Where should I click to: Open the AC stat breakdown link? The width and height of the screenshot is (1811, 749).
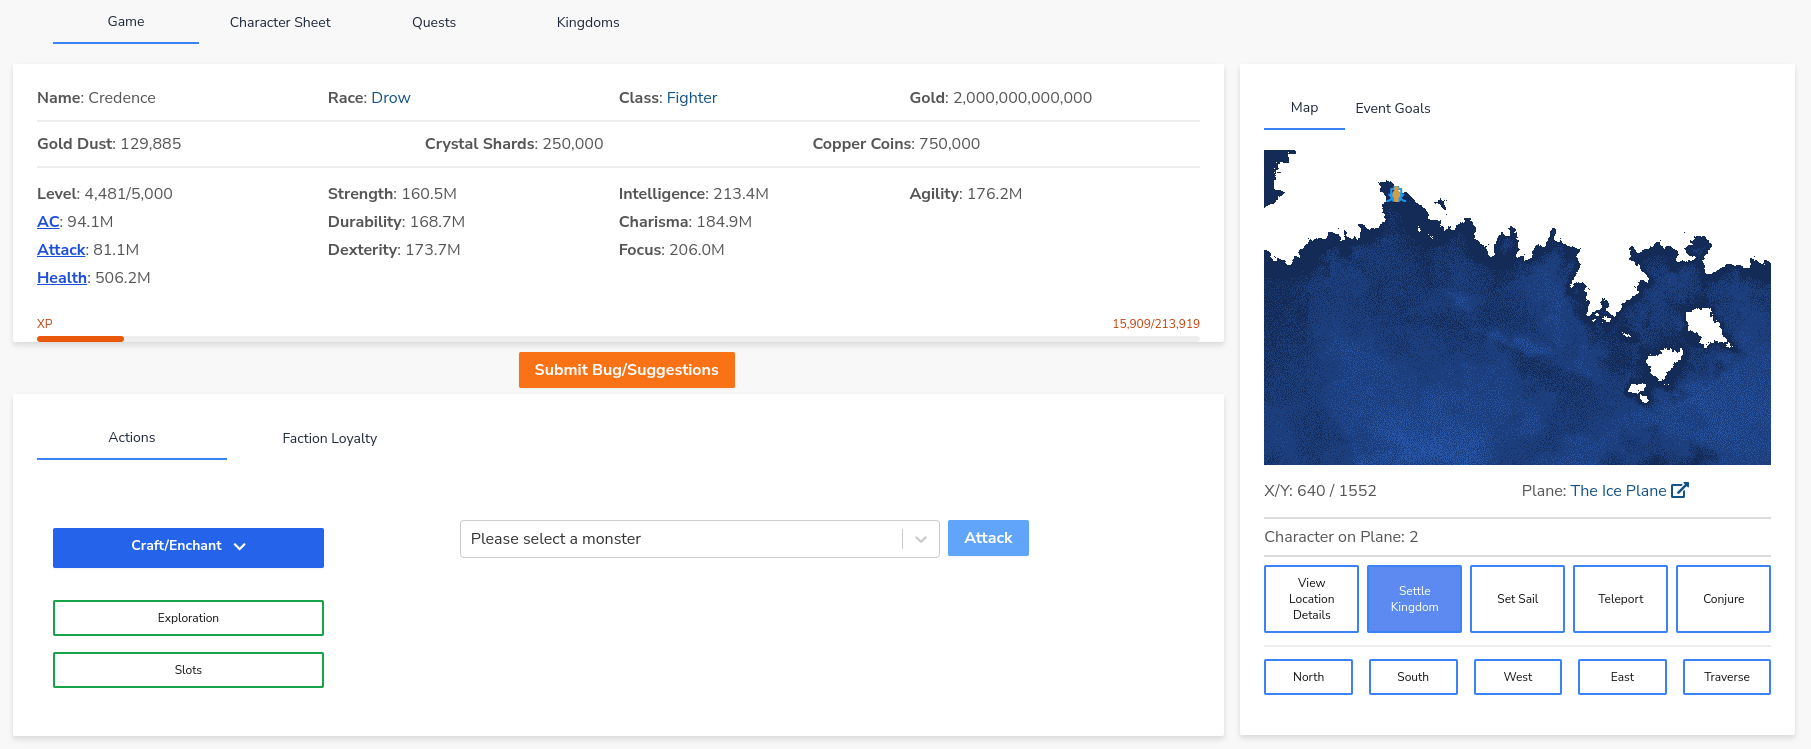(x=48, y=222)
